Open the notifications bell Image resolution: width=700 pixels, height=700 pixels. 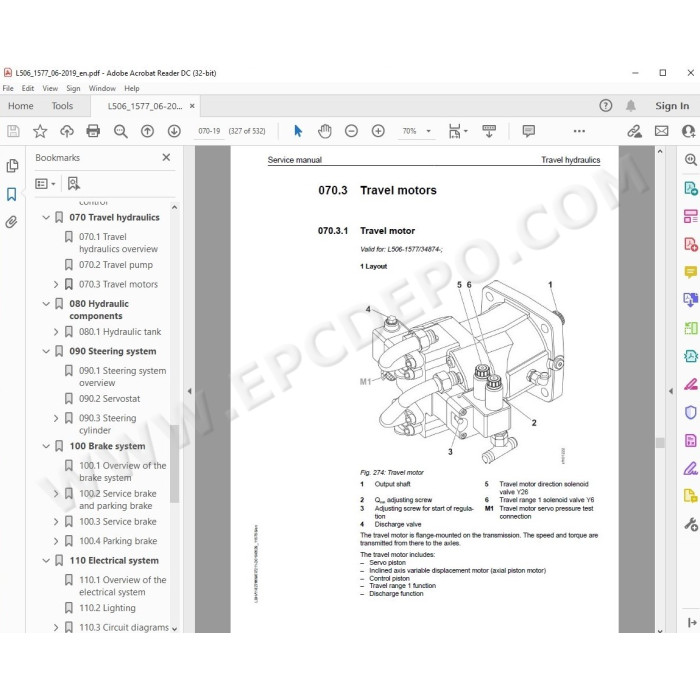coord(631,106)
